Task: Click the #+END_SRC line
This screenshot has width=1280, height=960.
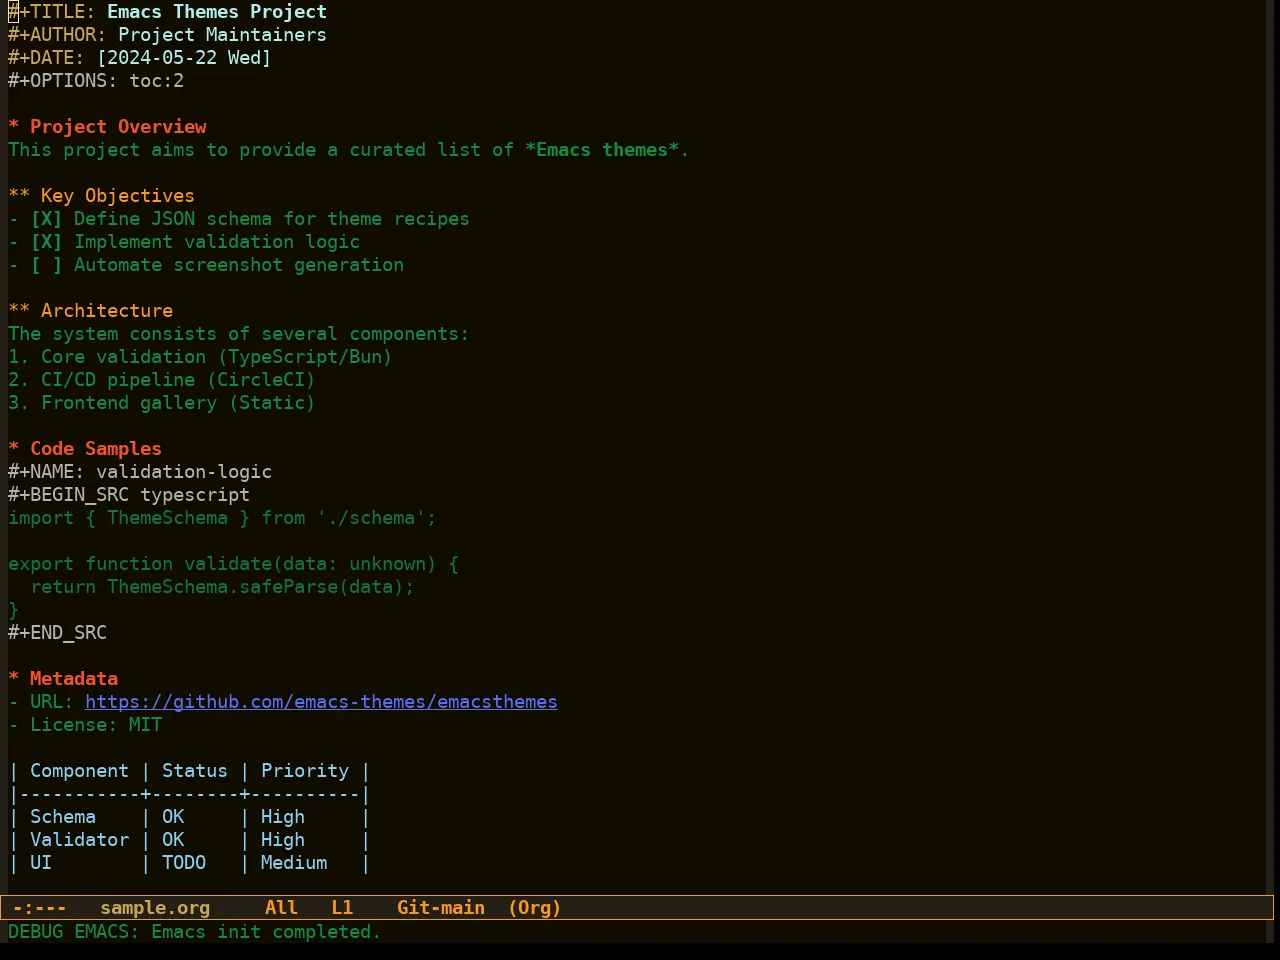Action: [x=57, y=633]
